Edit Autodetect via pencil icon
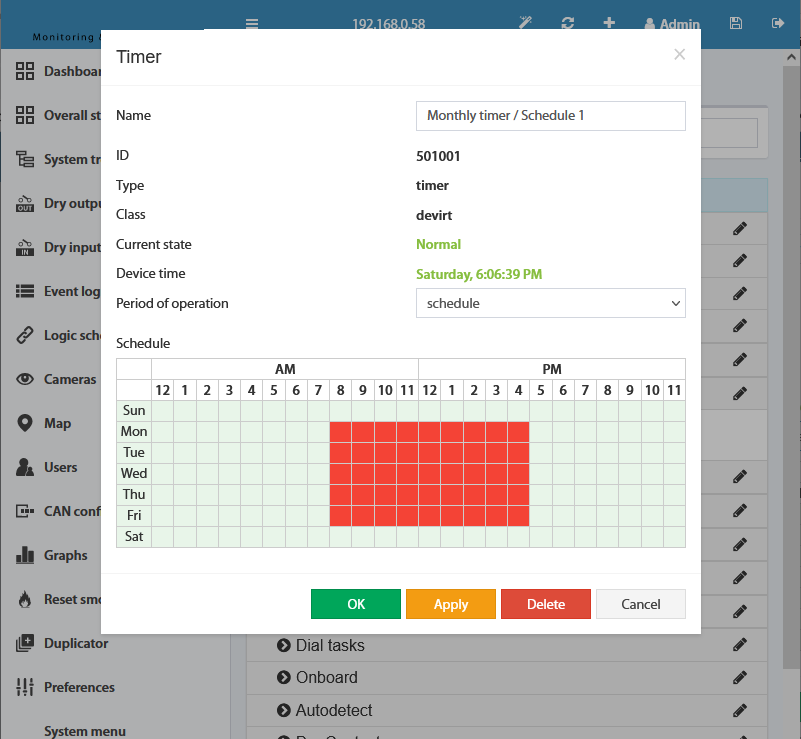Viewport: 801px width, 739px height. [x=740, y=710]
